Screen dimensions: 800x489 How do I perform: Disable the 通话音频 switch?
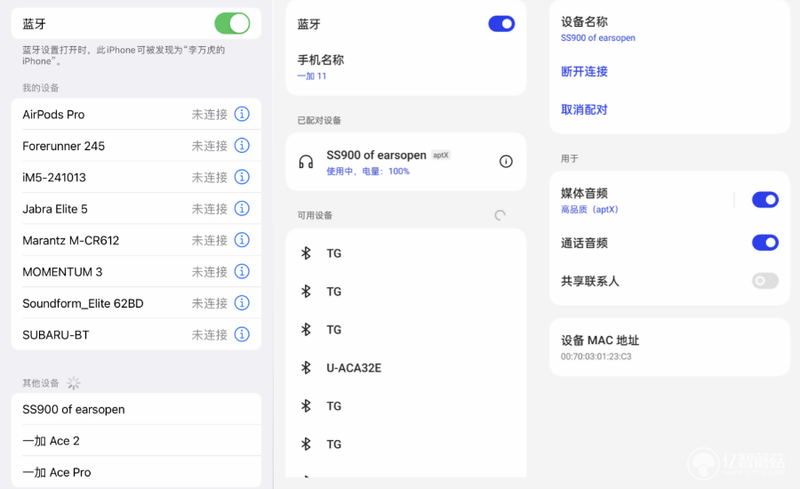765,242
